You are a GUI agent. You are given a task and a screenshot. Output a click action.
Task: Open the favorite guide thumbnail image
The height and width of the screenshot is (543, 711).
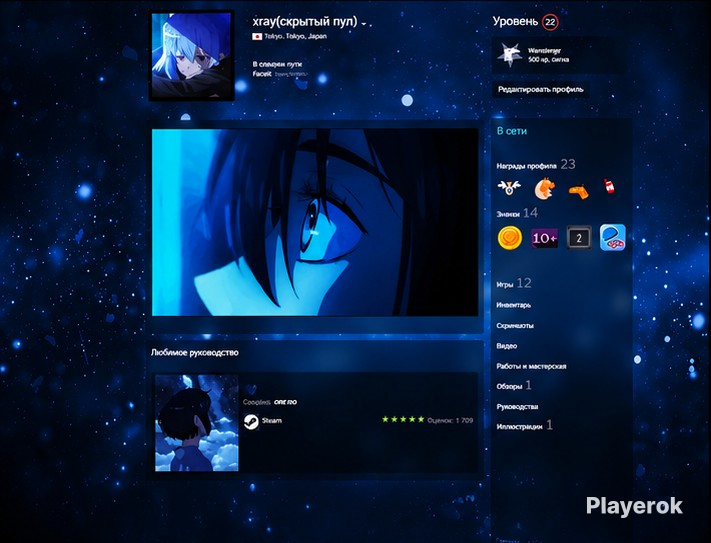(197, 422)
